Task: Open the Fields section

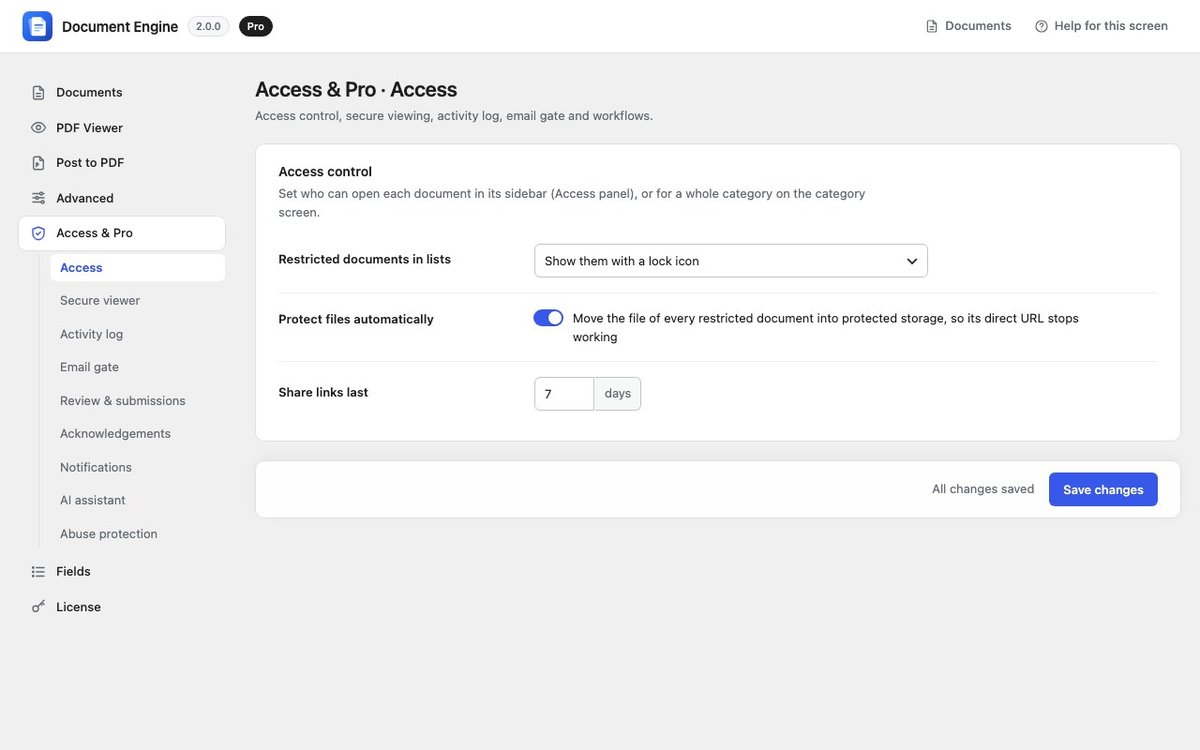Action: point(122,572)
